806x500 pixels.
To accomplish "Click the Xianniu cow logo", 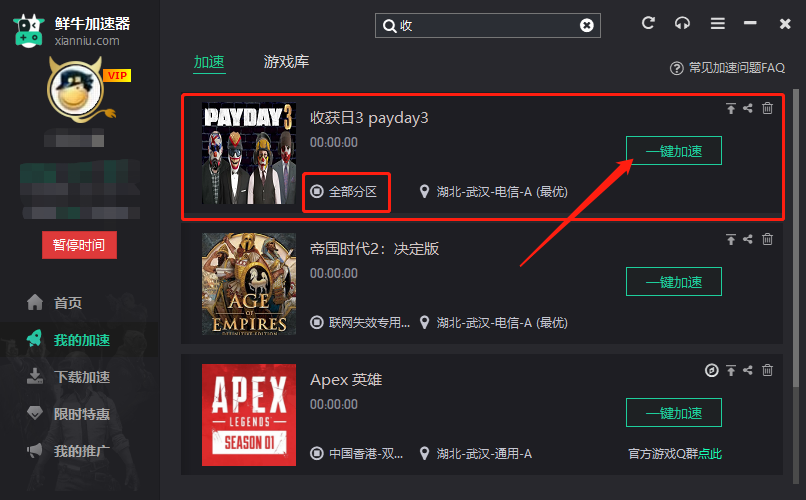I will [x=29, y=31].
